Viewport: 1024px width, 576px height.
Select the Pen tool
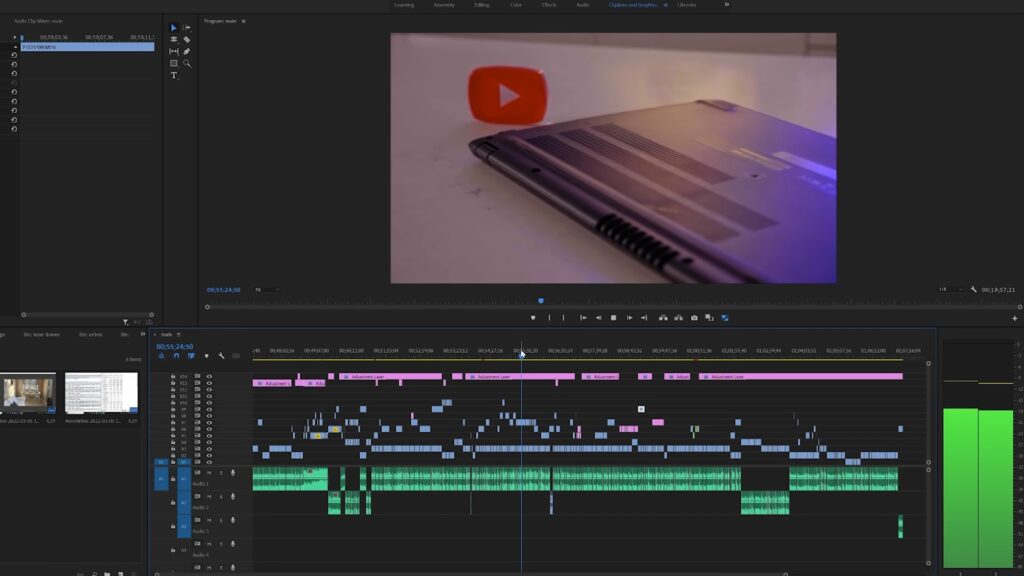tap(187, 52)
